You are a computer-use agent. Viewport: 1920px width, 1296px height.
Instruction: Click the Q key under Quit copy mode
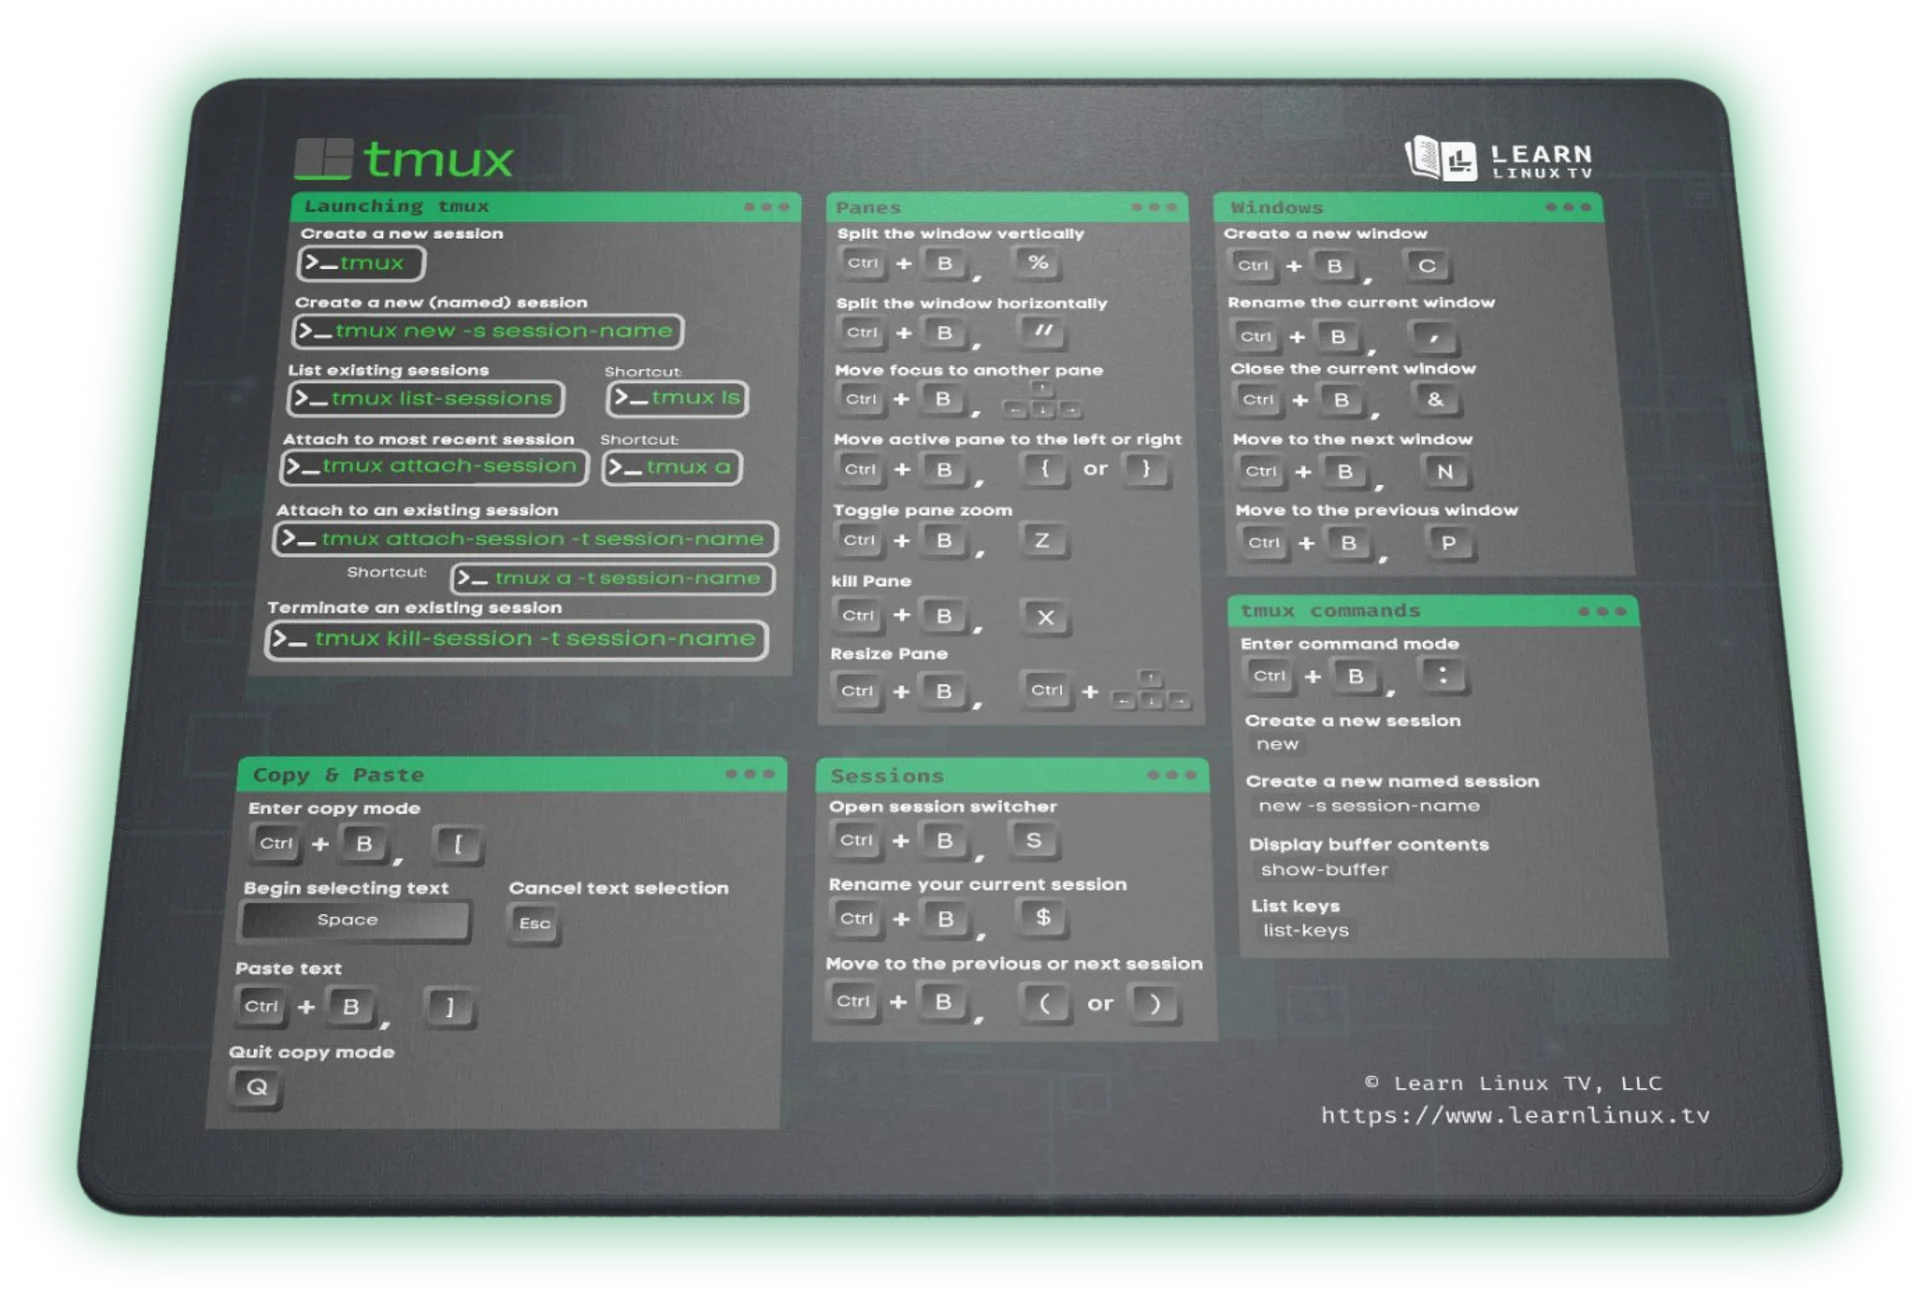pos(257,1088)
